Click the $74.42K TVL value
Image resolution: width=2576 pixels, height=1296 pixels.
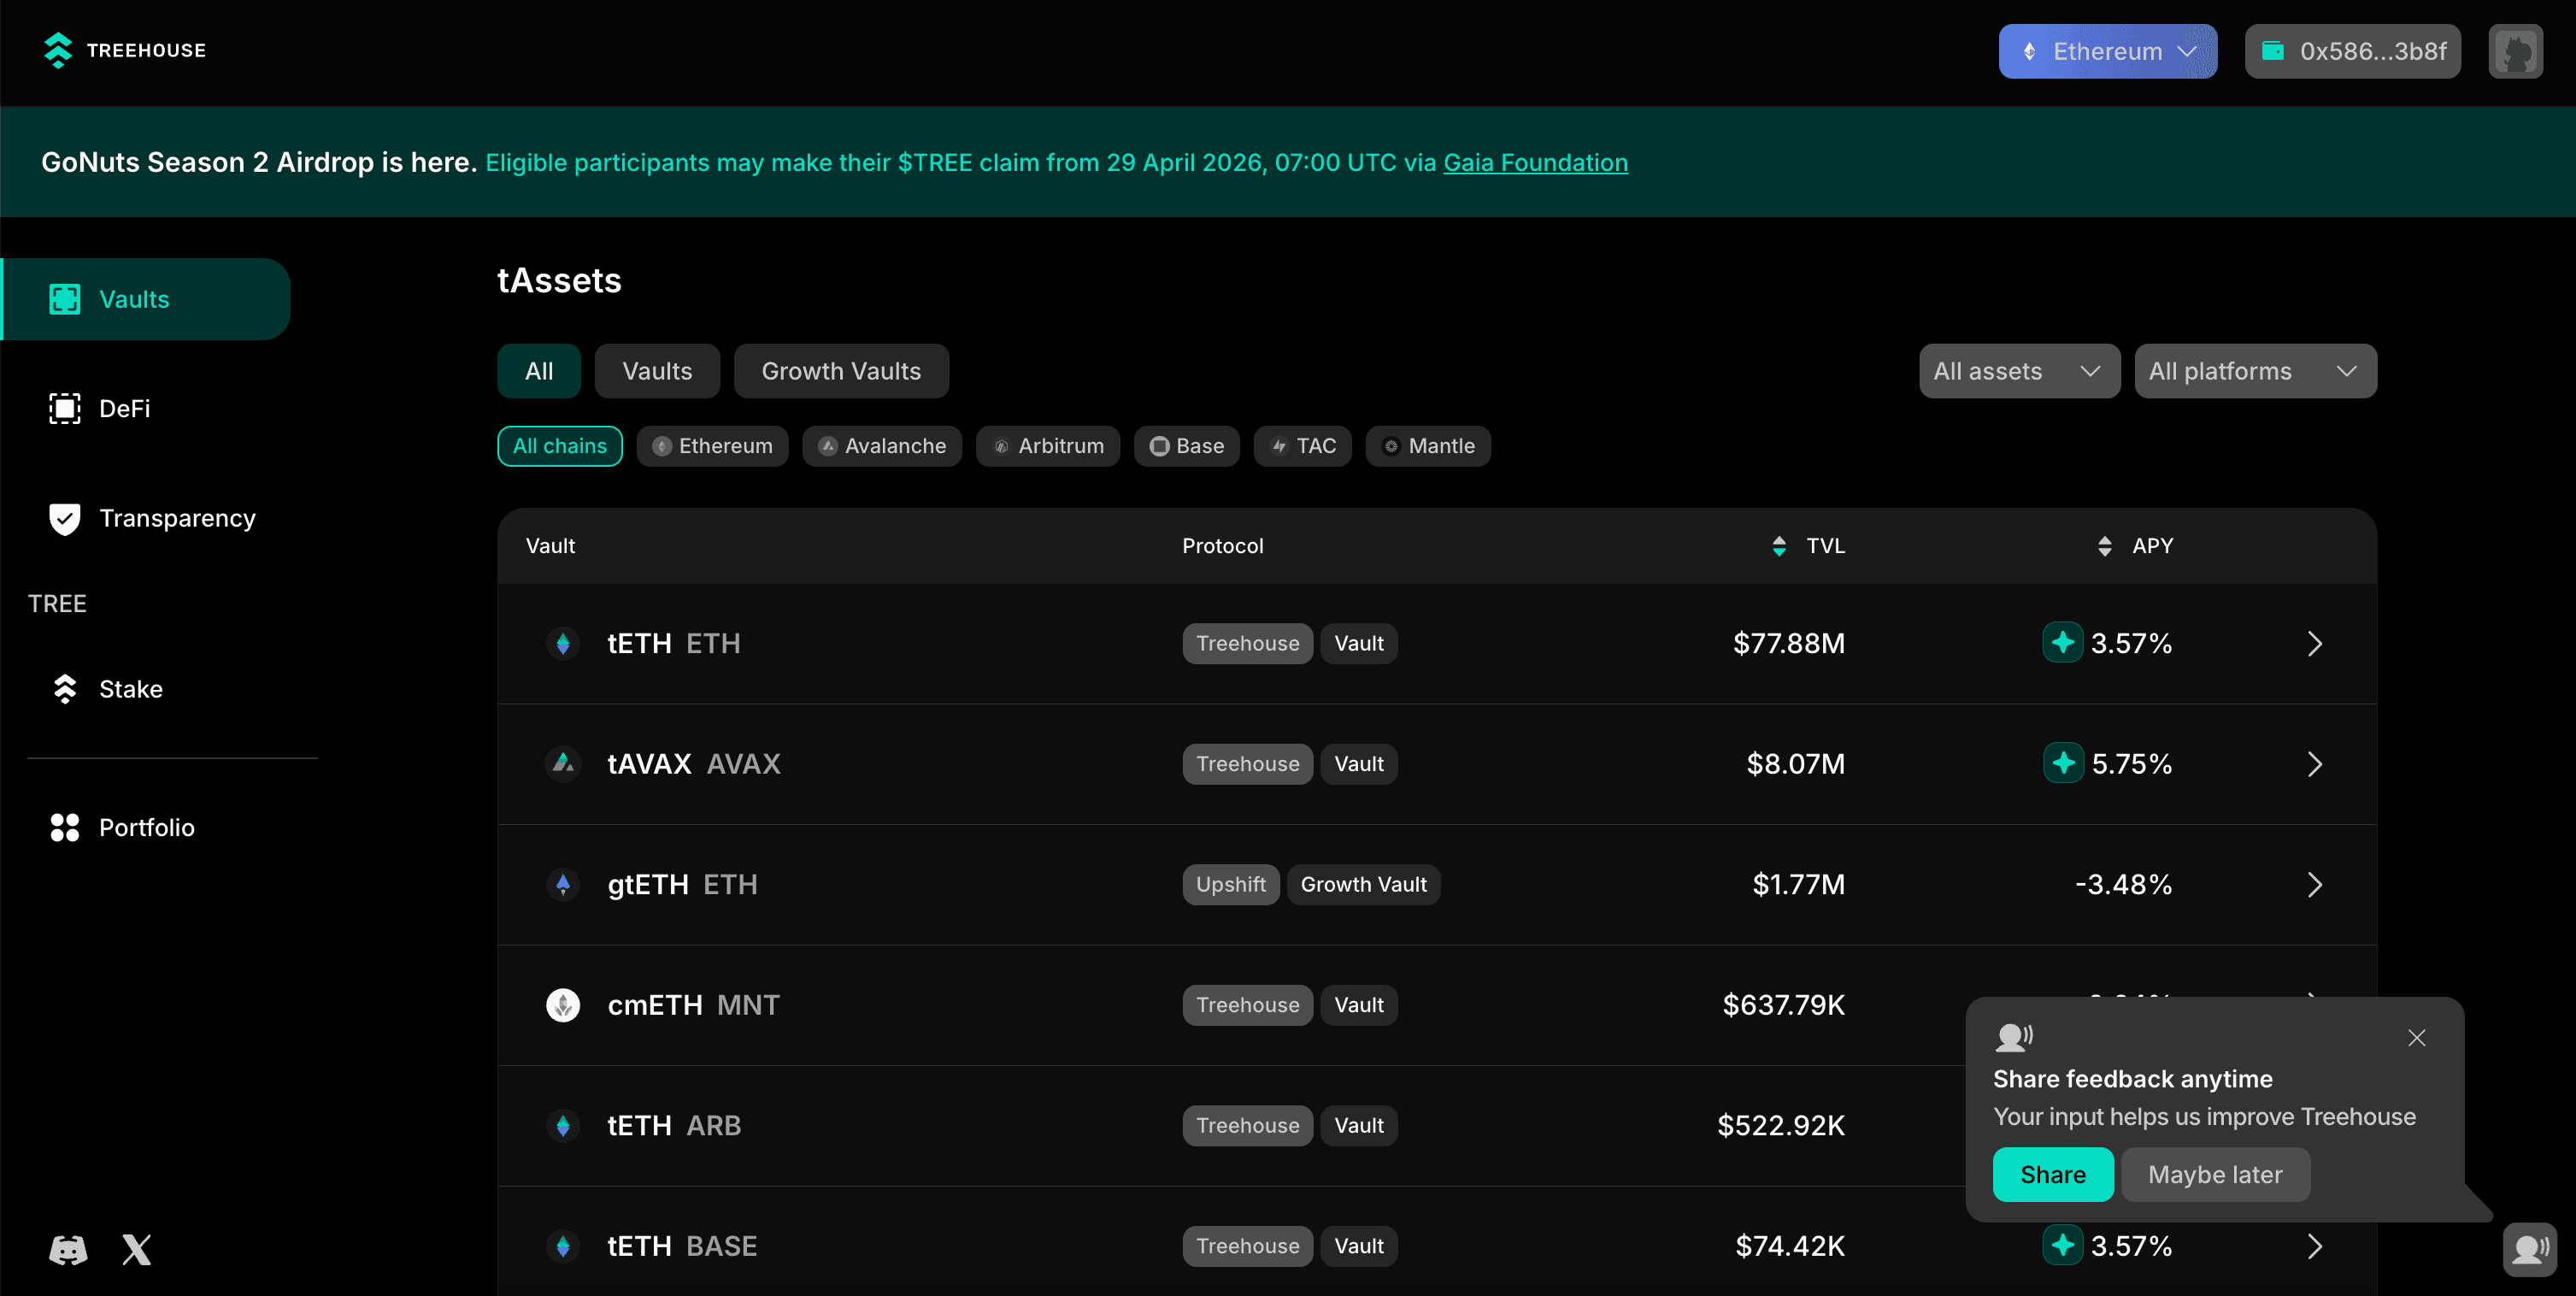[x=1790, y=1246]
